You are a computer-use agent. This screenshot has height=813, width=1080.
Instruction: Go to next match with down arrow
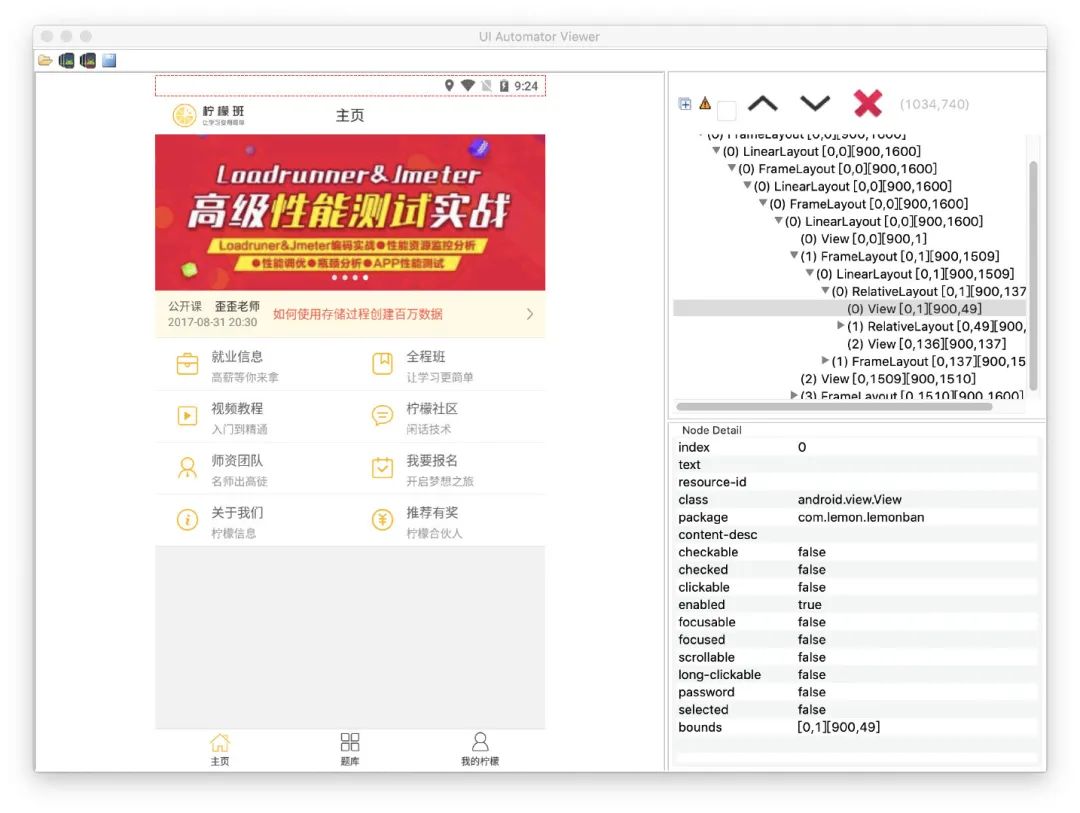815,103
